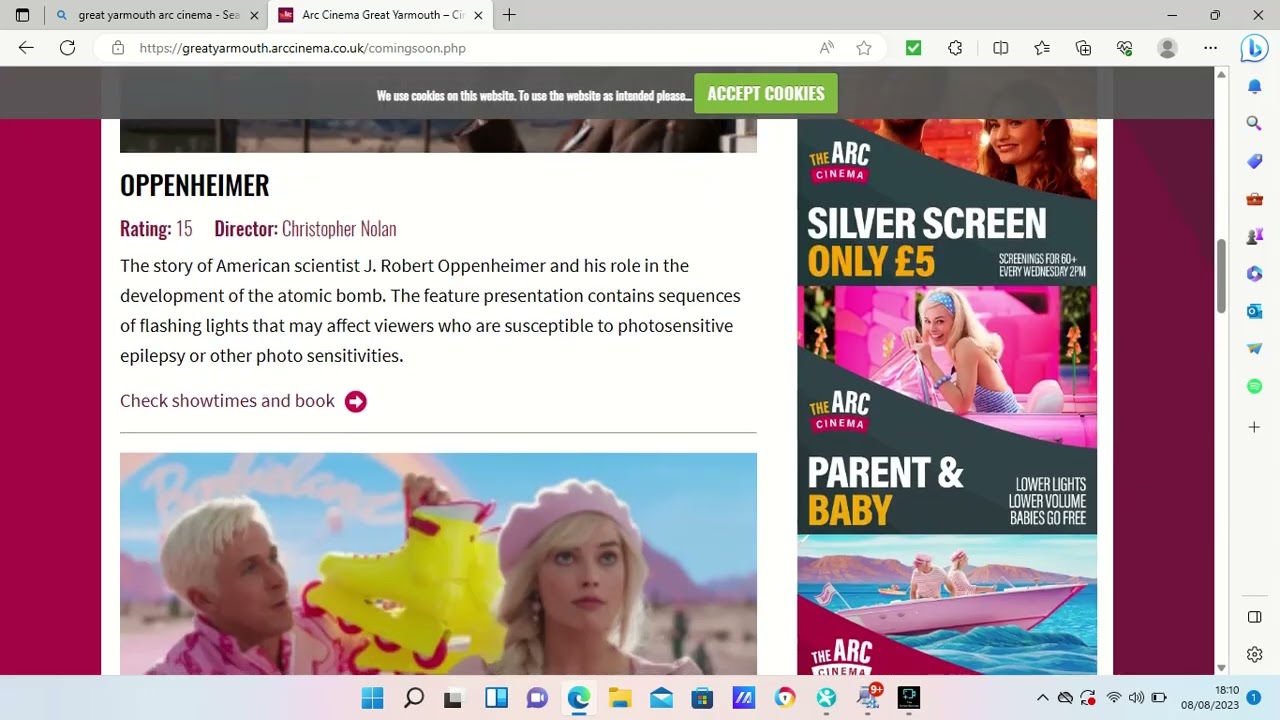Reload the page with refresh icon
The height and width of the screenshot is (720, 1280).
(x=67, y=48)
